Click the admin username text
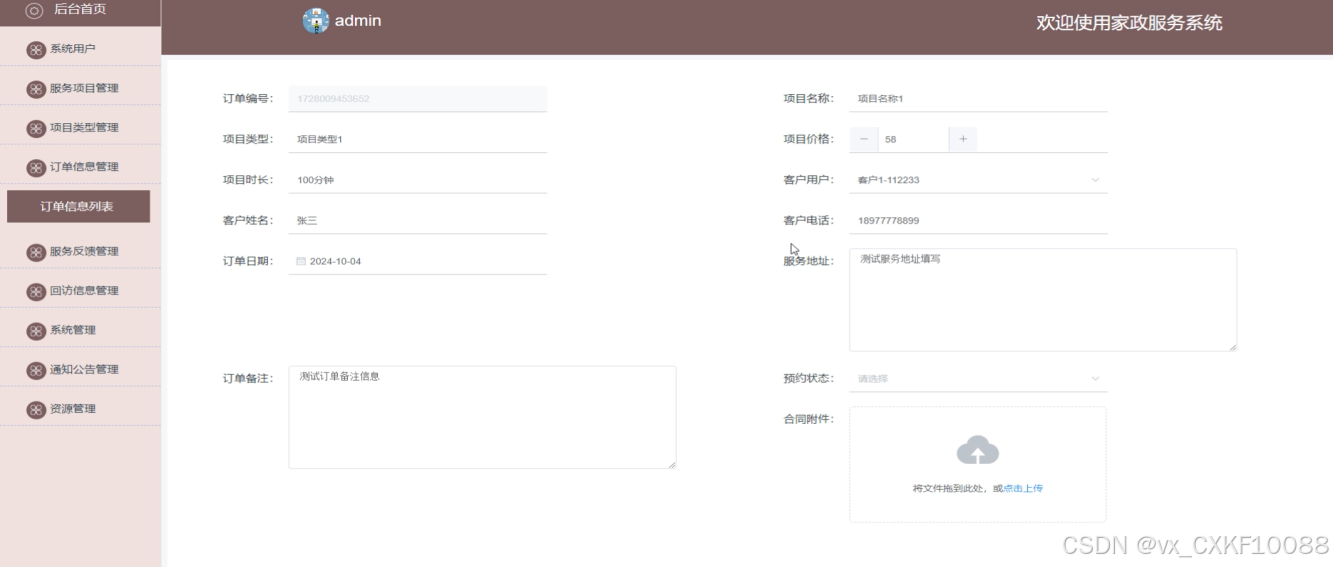This screenshot has width=1333, height=567. (x=358, y=21)
